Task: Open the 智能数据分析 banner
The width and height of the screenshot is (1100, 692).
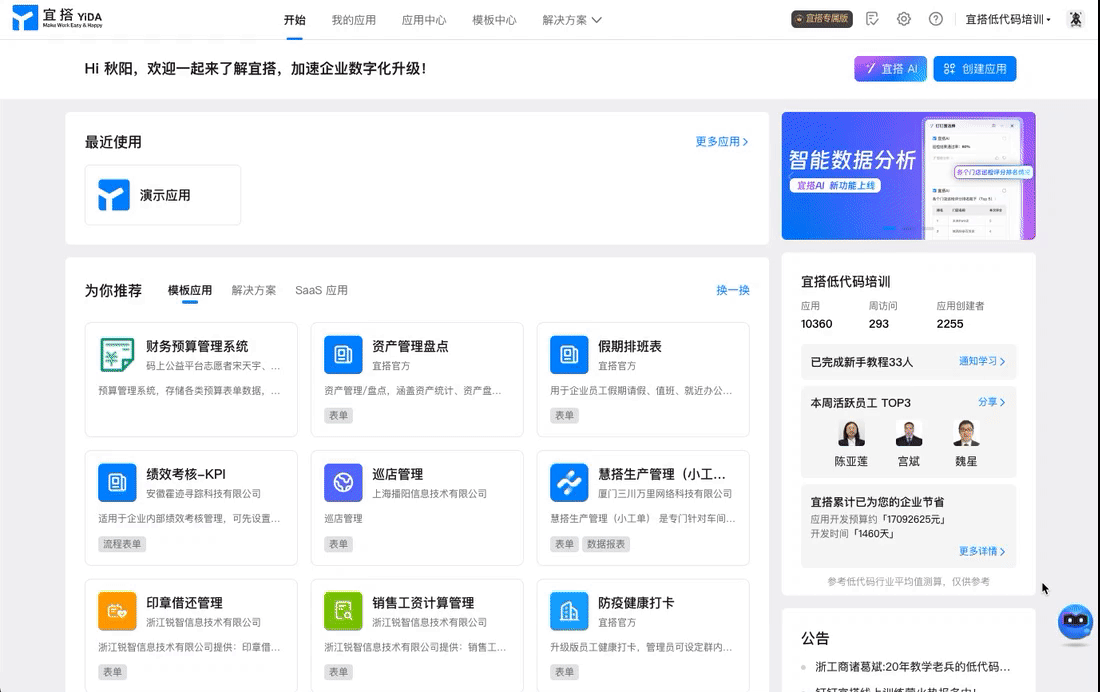Action: coord(908,176)
